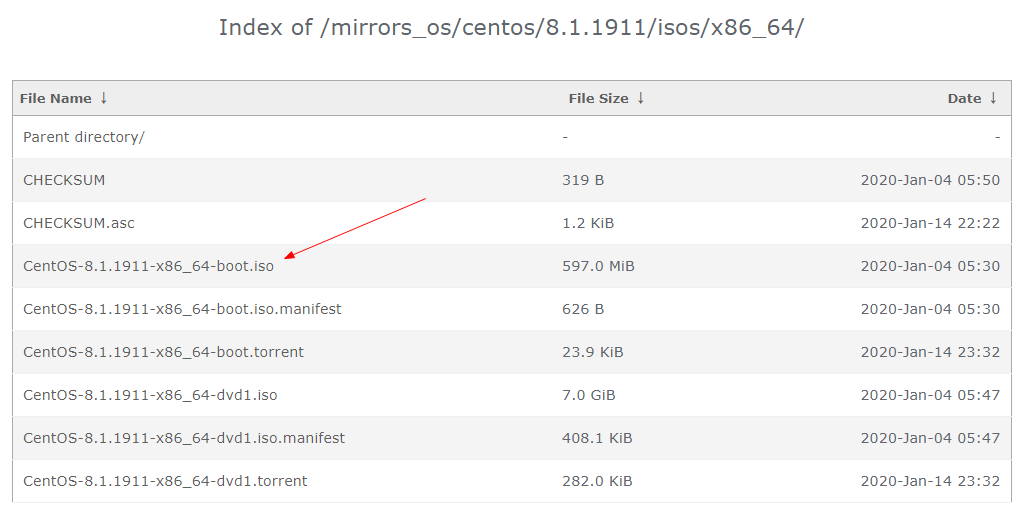Click the 2020-Jan-14 22:22 date cell
Image resolution: width=1020 pixels, height=507 pixels.
930,223
